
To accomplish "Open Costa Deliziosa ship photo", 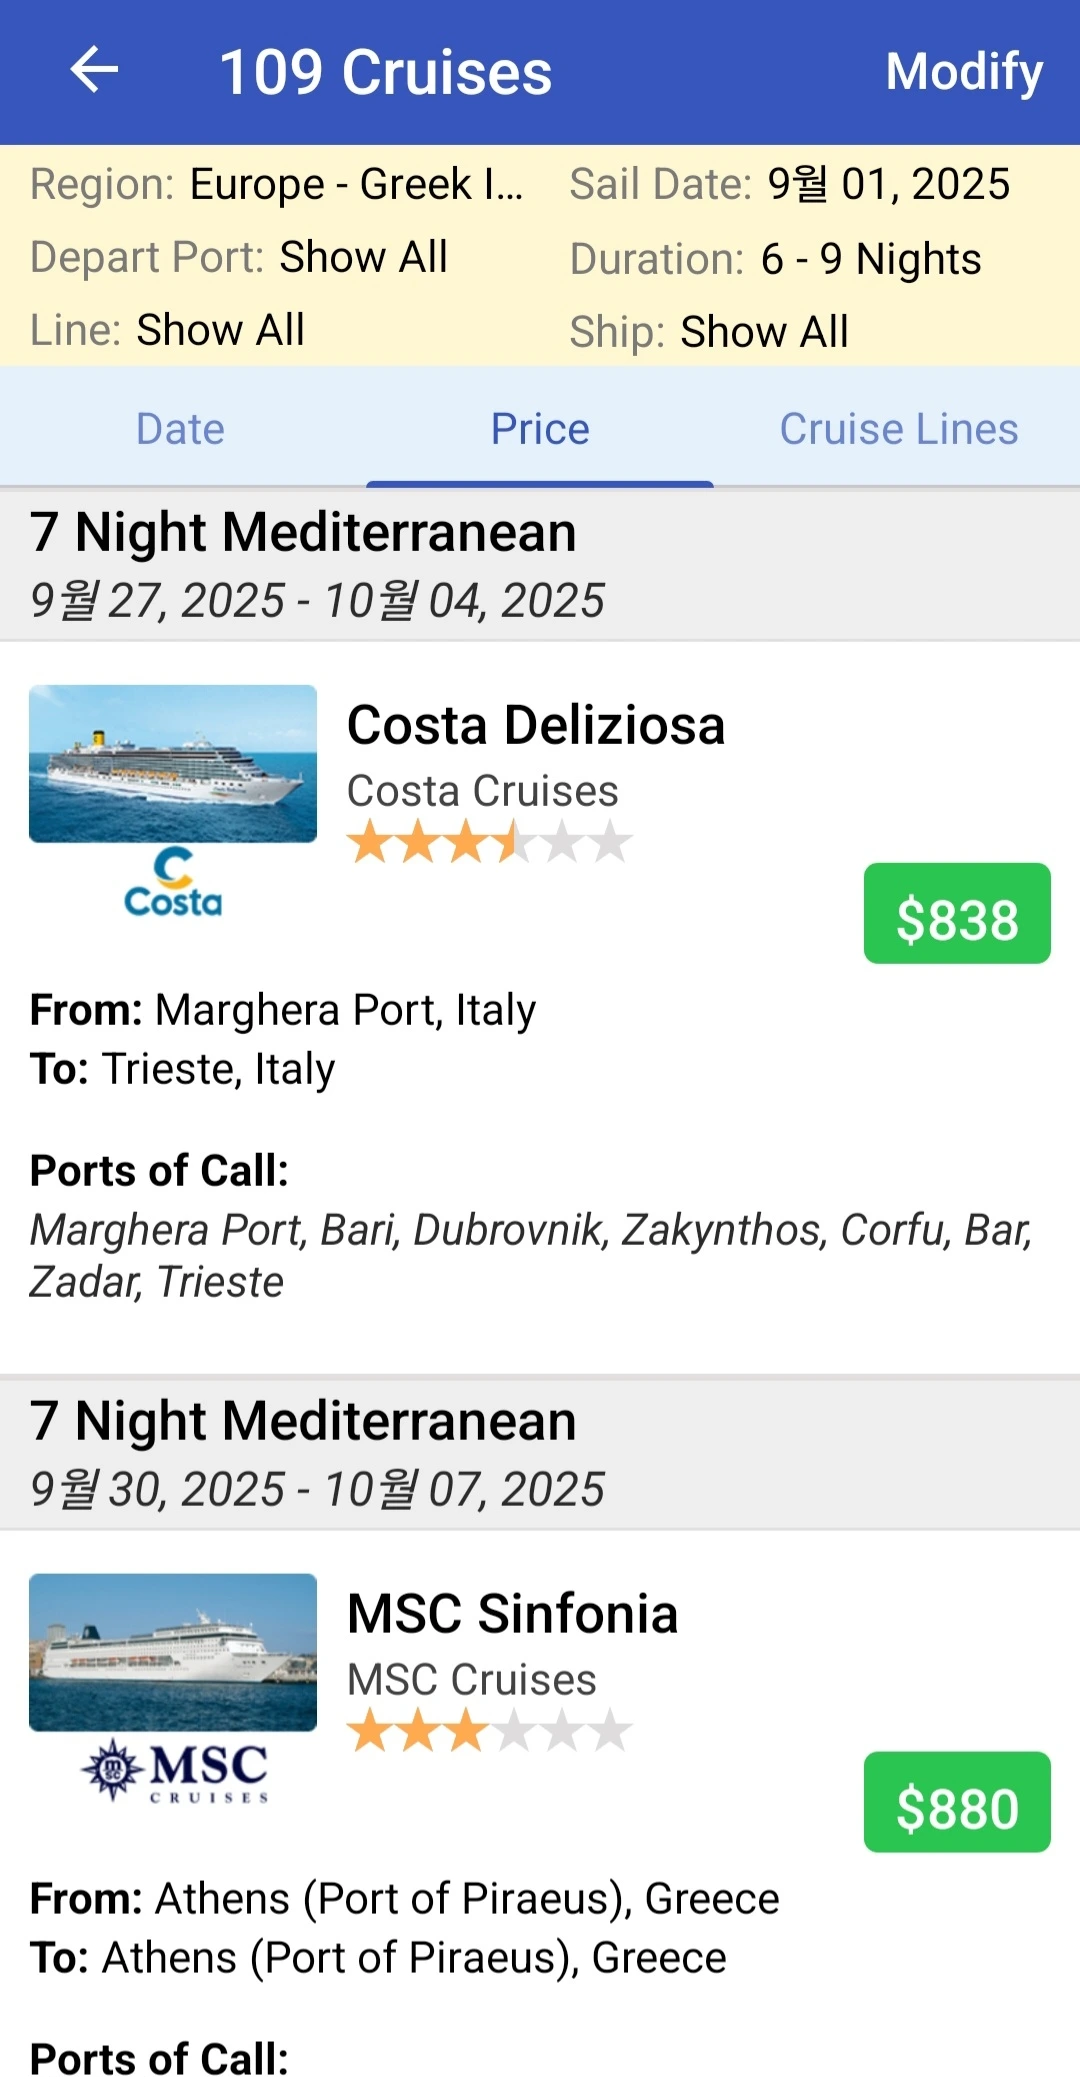I will (173, 764).
